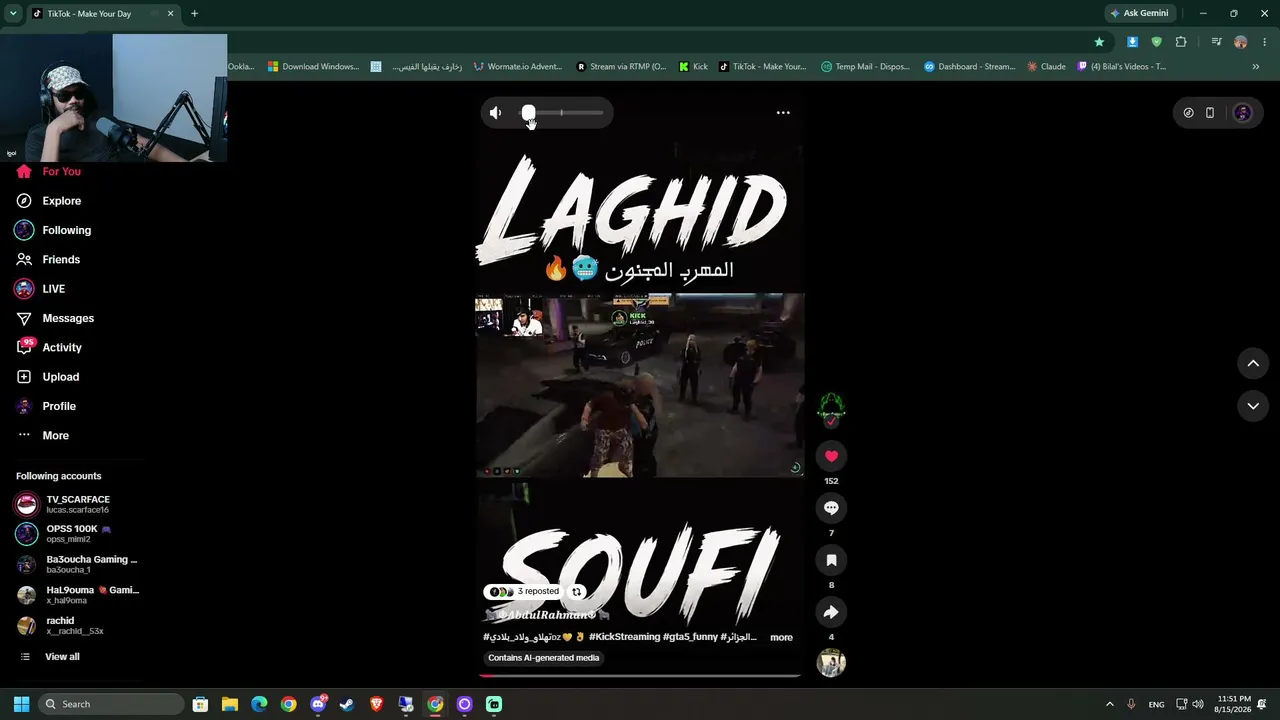Click the phone app icon at top right

point(1210,113)
